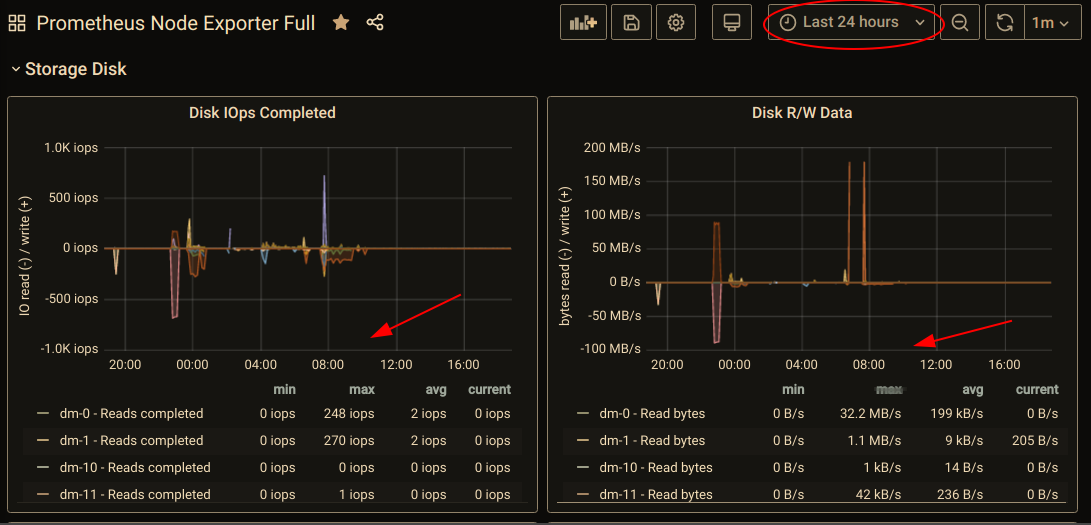
Task: Pick color for dm-0 Reads completed swatch
Action: (x=43, y=414)
